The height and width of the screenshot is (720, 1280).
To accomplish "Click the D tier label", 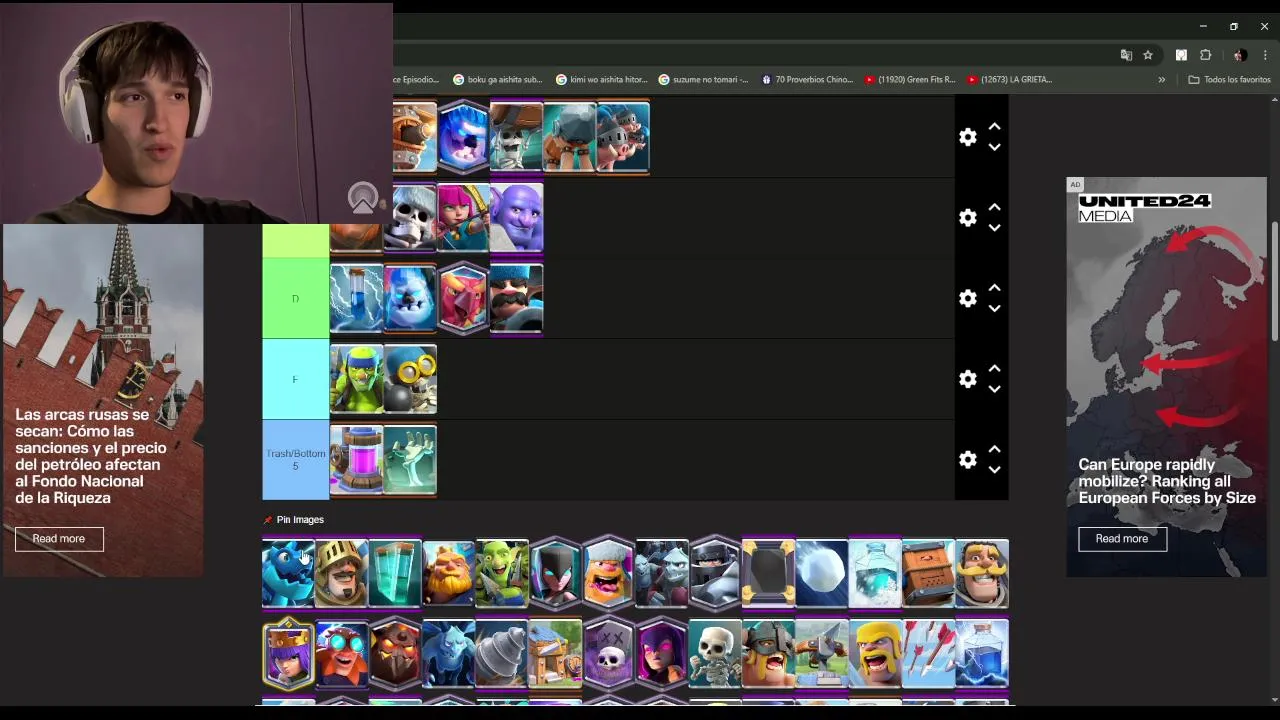I will pos(295,298).
